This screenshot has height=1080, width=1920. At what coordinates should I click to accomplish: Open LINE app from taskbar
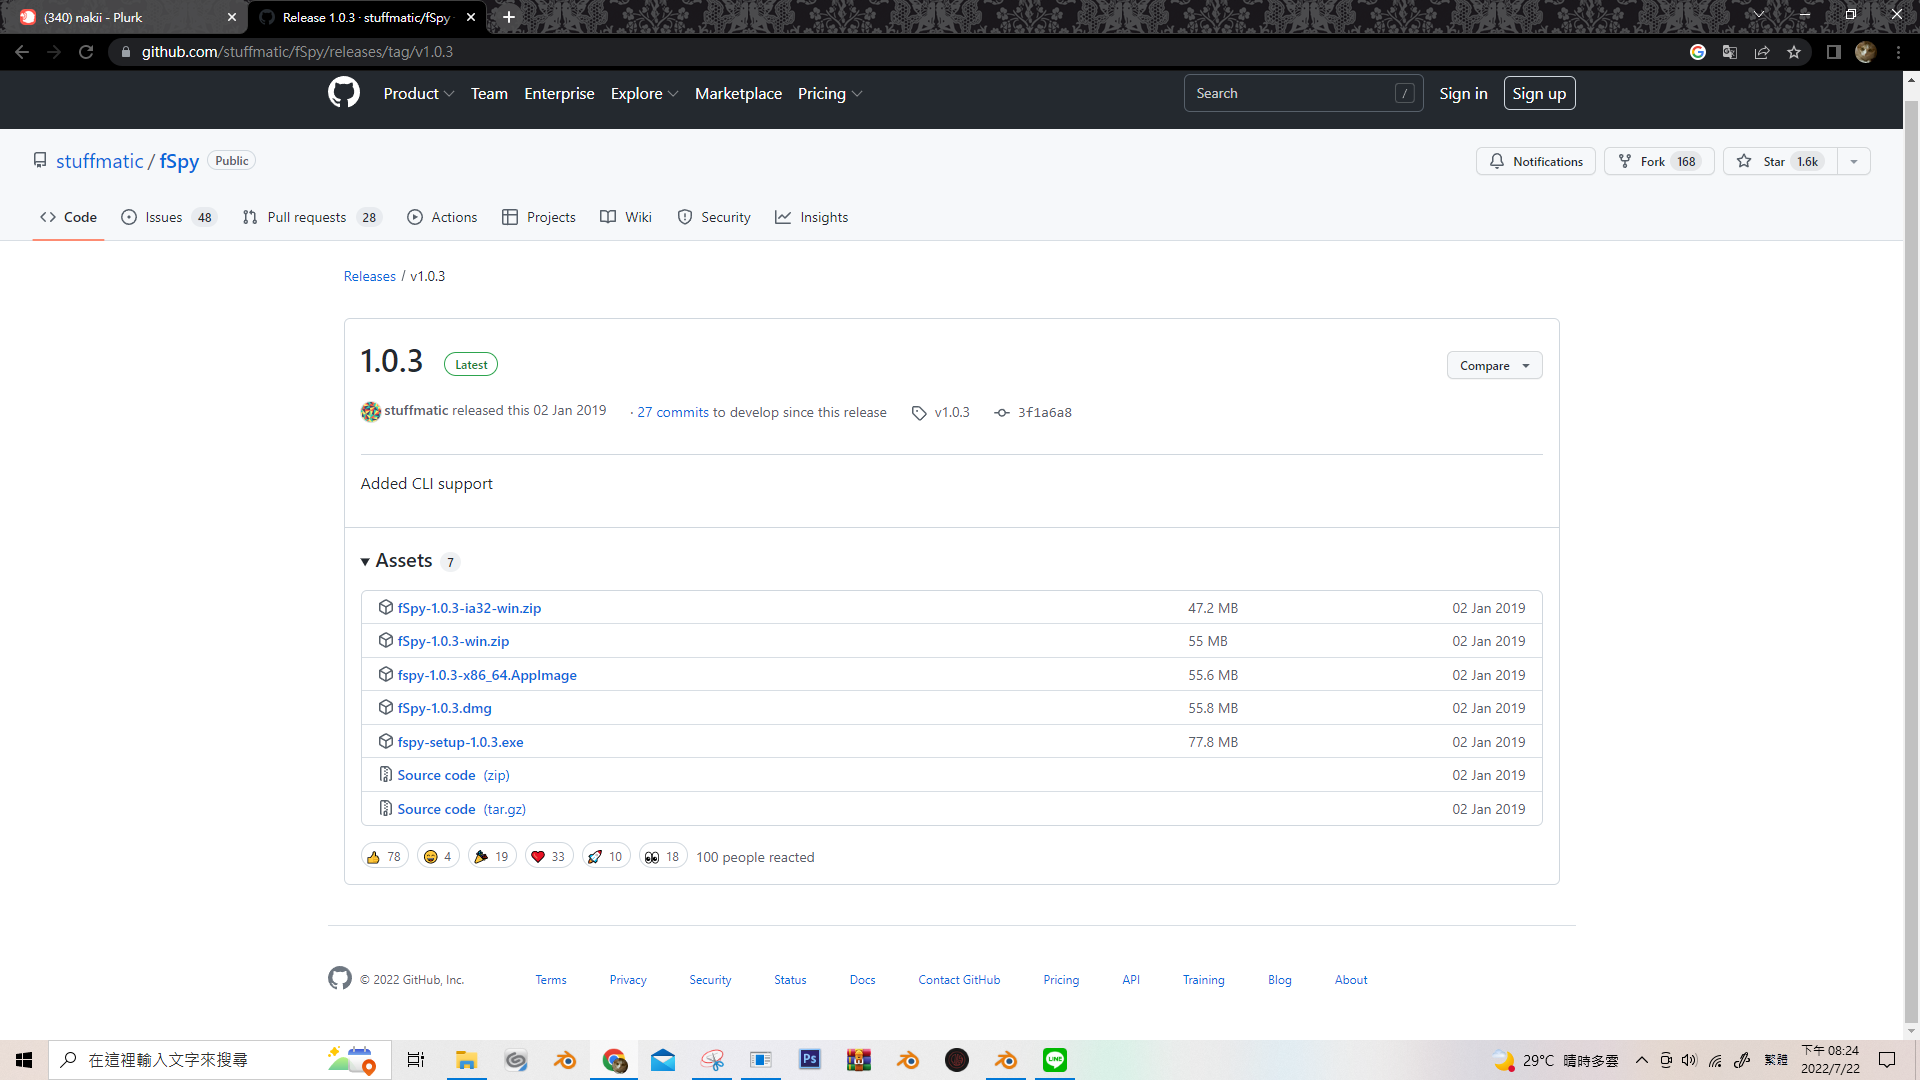(1055, 1060)
